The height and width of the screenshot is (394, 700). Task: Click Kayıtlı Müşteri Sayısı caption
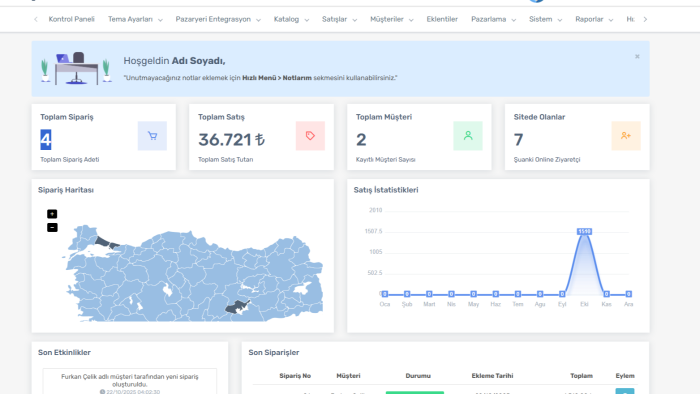point(386,159)
